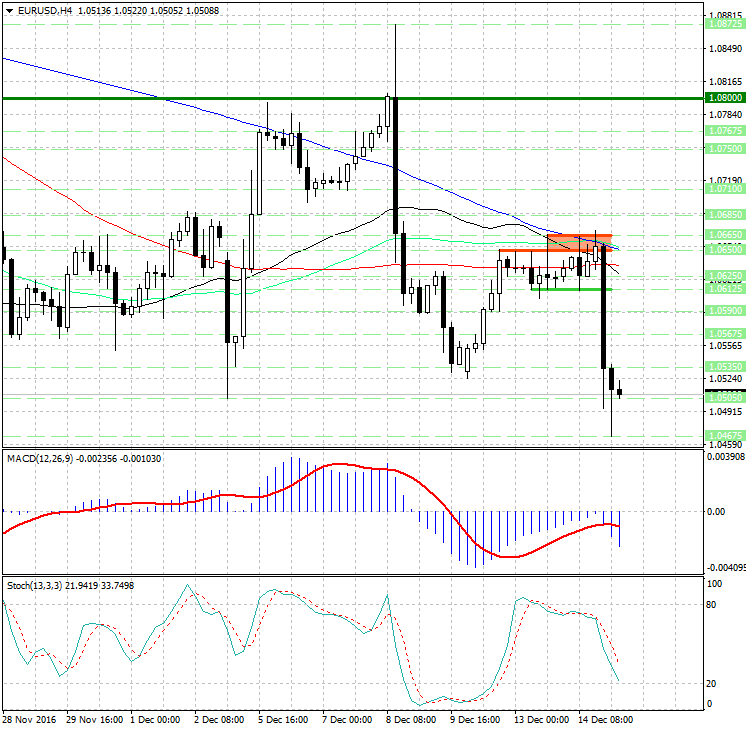Screen dimensions: 746x731
Task: Select the 1.07500 price level label
Action: click(725, 149)
